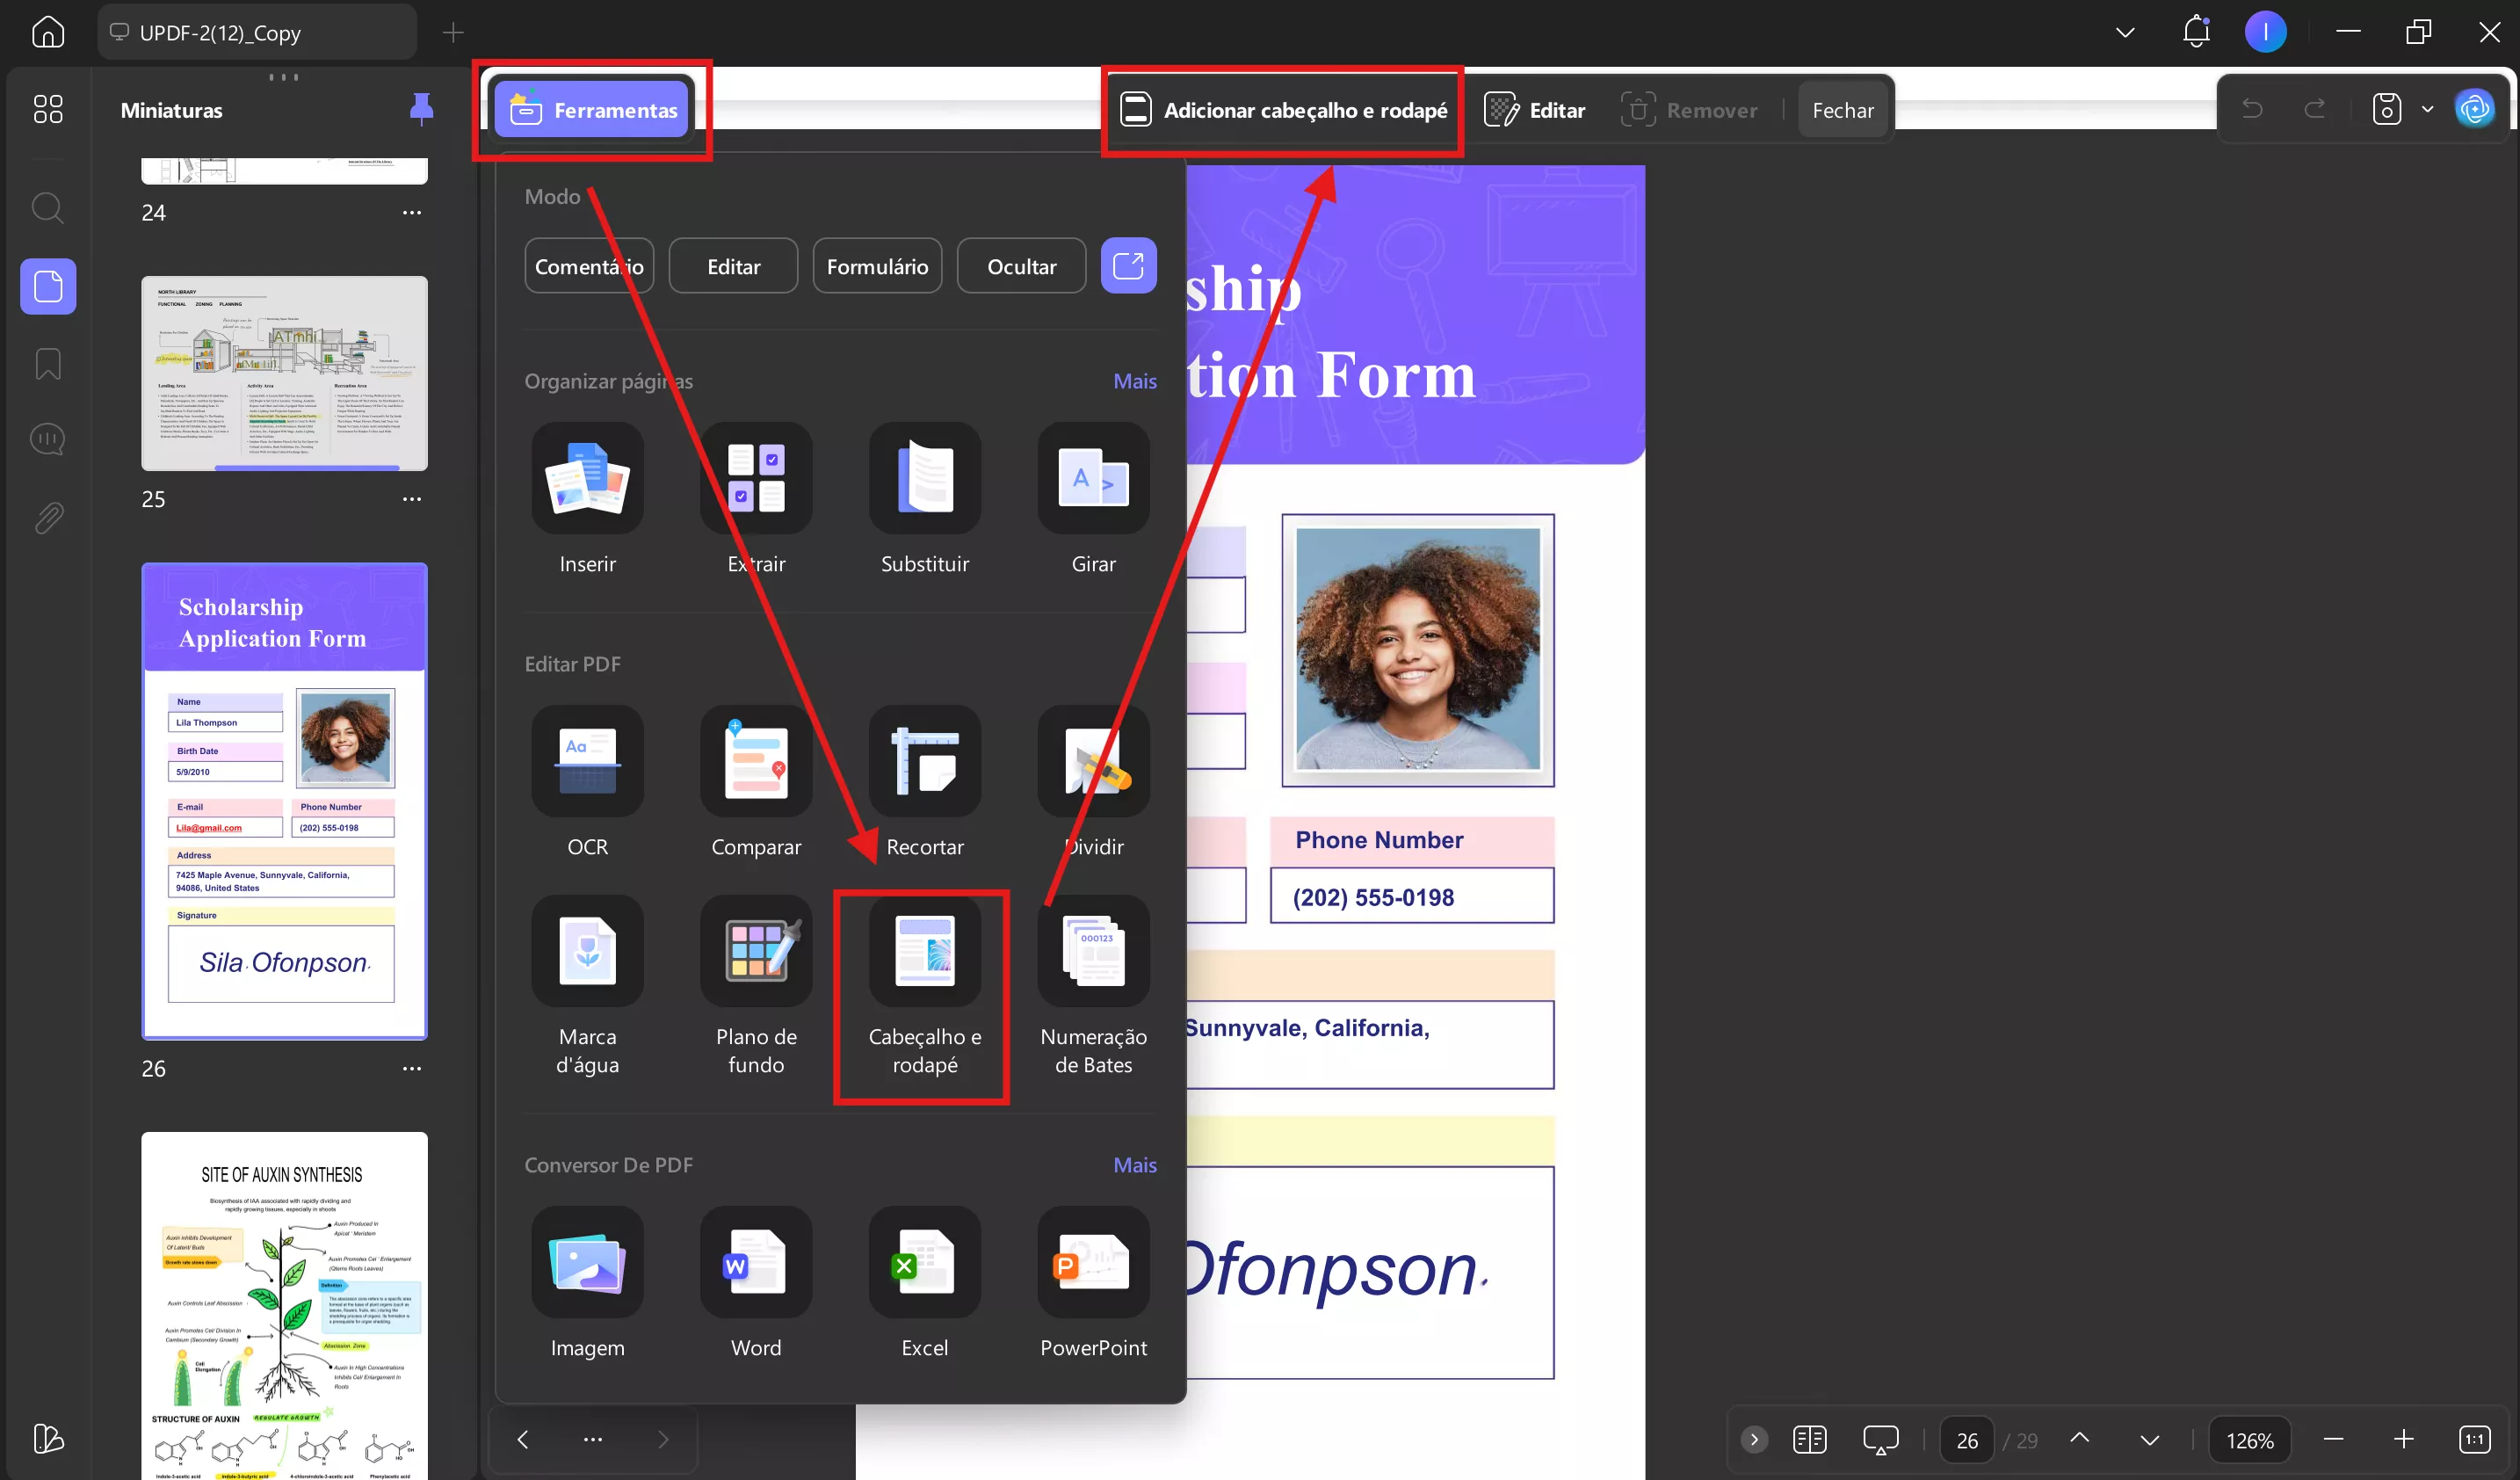Select the page 25 thumbnail

(x=284, y=374)
